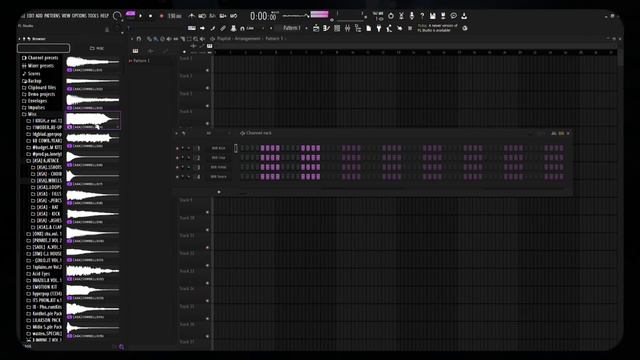Screen dimensions: 640x360
Task: Toggle first step of channel 2
Action: click(243, 158)
